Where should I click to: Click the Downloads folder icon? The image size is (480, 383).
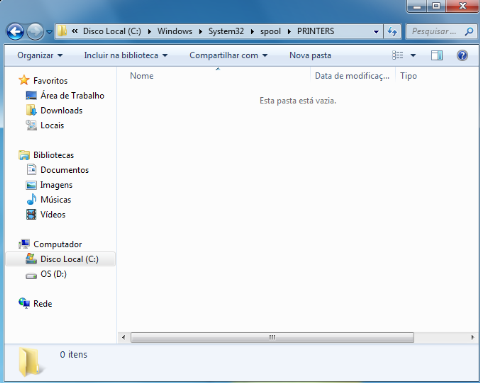(x=31, y=110)
